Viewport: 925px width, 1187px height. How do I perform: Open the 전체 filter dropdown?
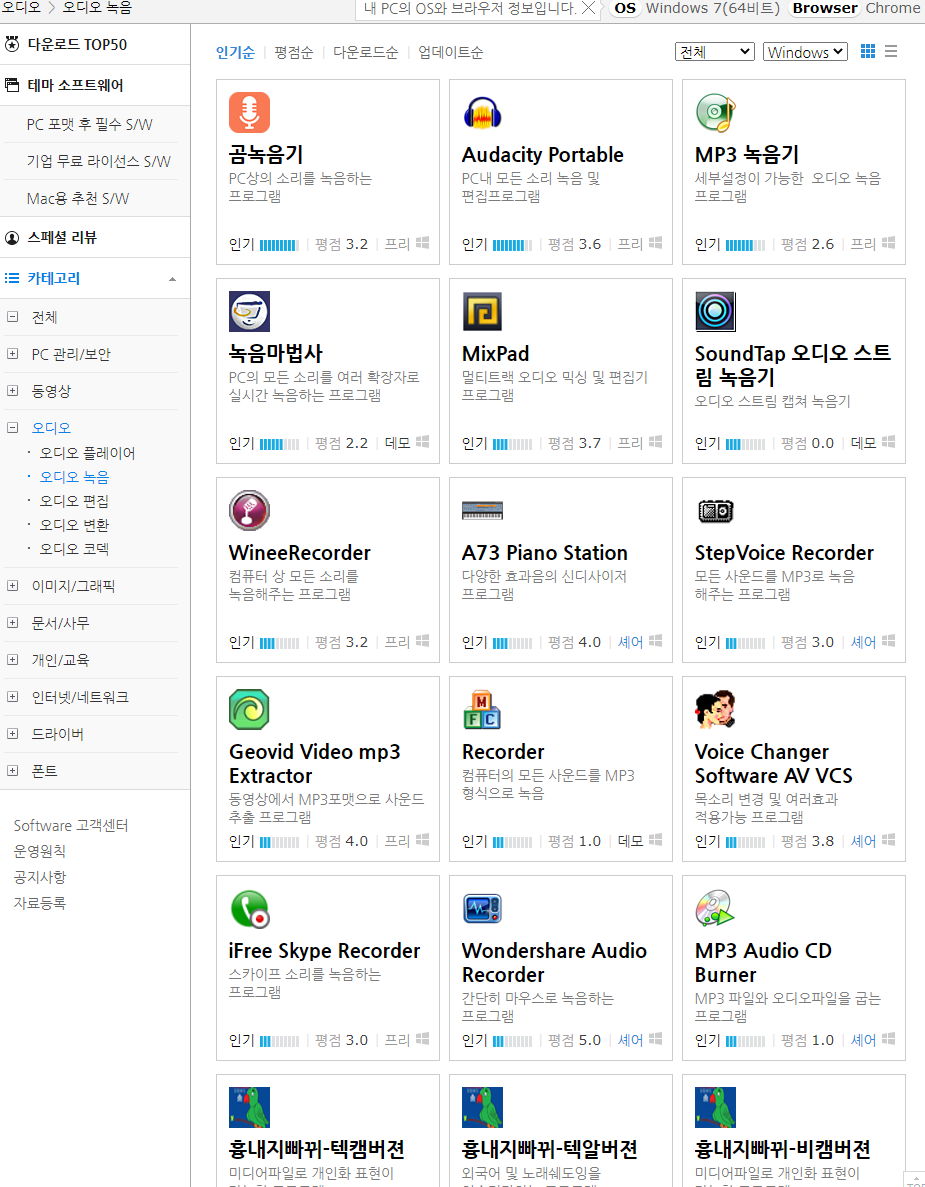(715, 51)
